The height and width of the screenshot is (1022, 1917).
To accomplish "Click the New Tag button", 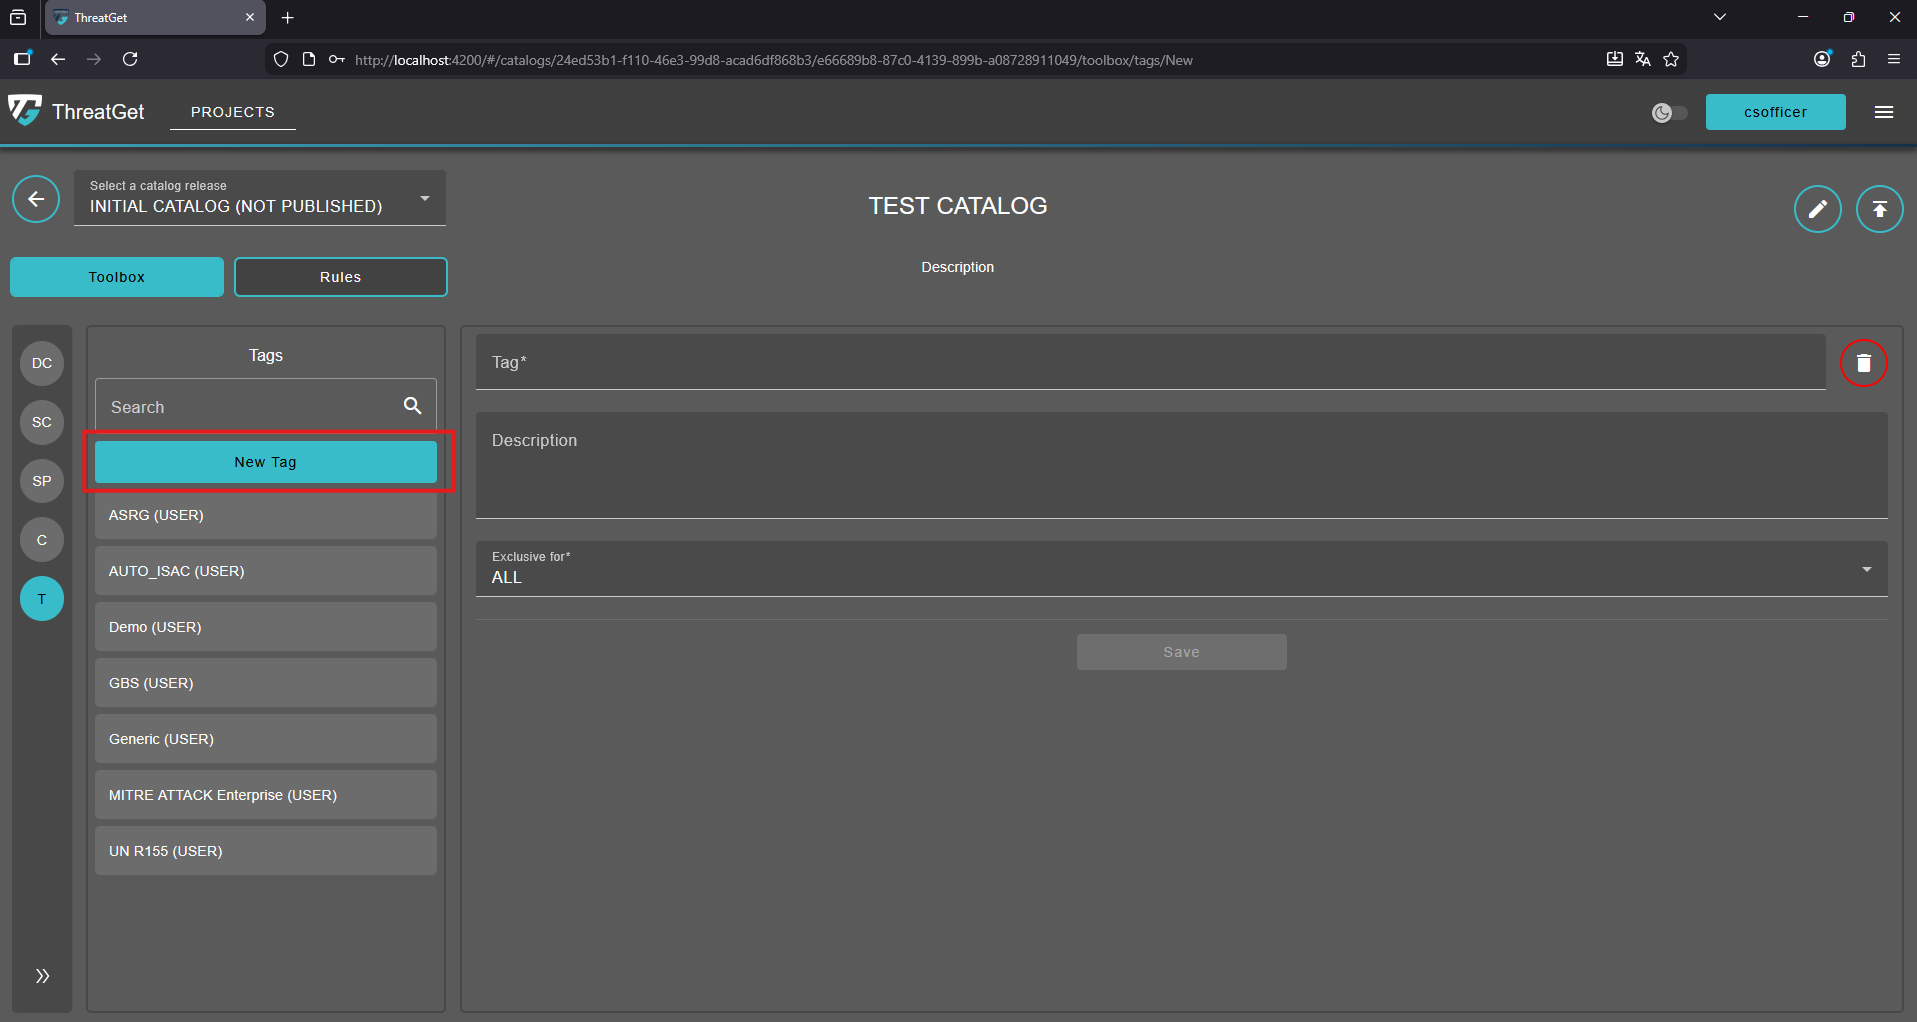I will 266,462.
